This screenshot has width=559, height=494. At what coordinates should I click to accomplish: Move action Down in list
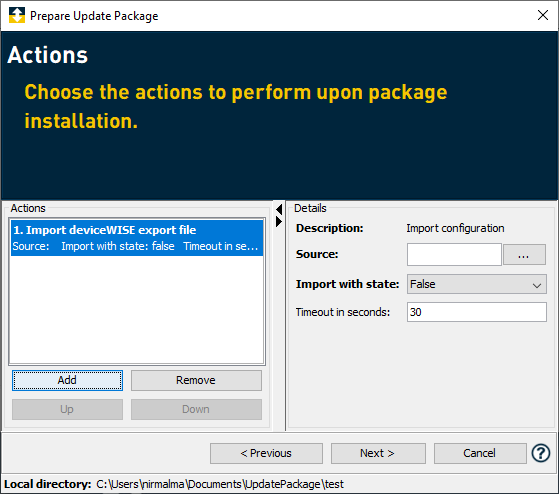point(196,409)
